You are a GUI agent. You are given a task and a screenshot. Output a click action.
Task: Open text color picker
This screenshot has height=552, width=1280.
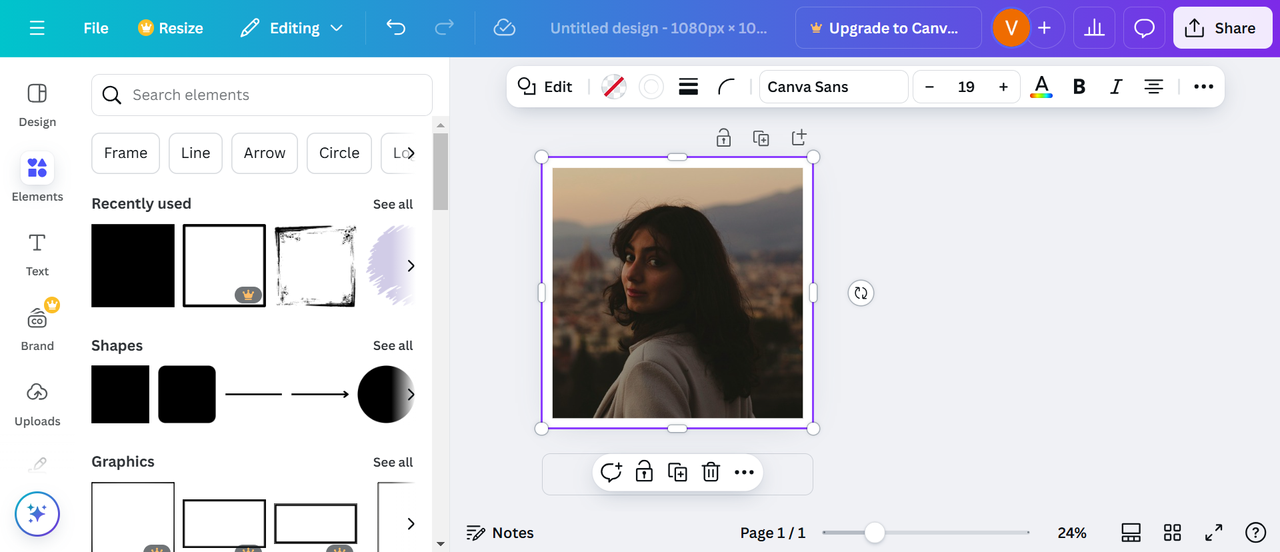1041,87
